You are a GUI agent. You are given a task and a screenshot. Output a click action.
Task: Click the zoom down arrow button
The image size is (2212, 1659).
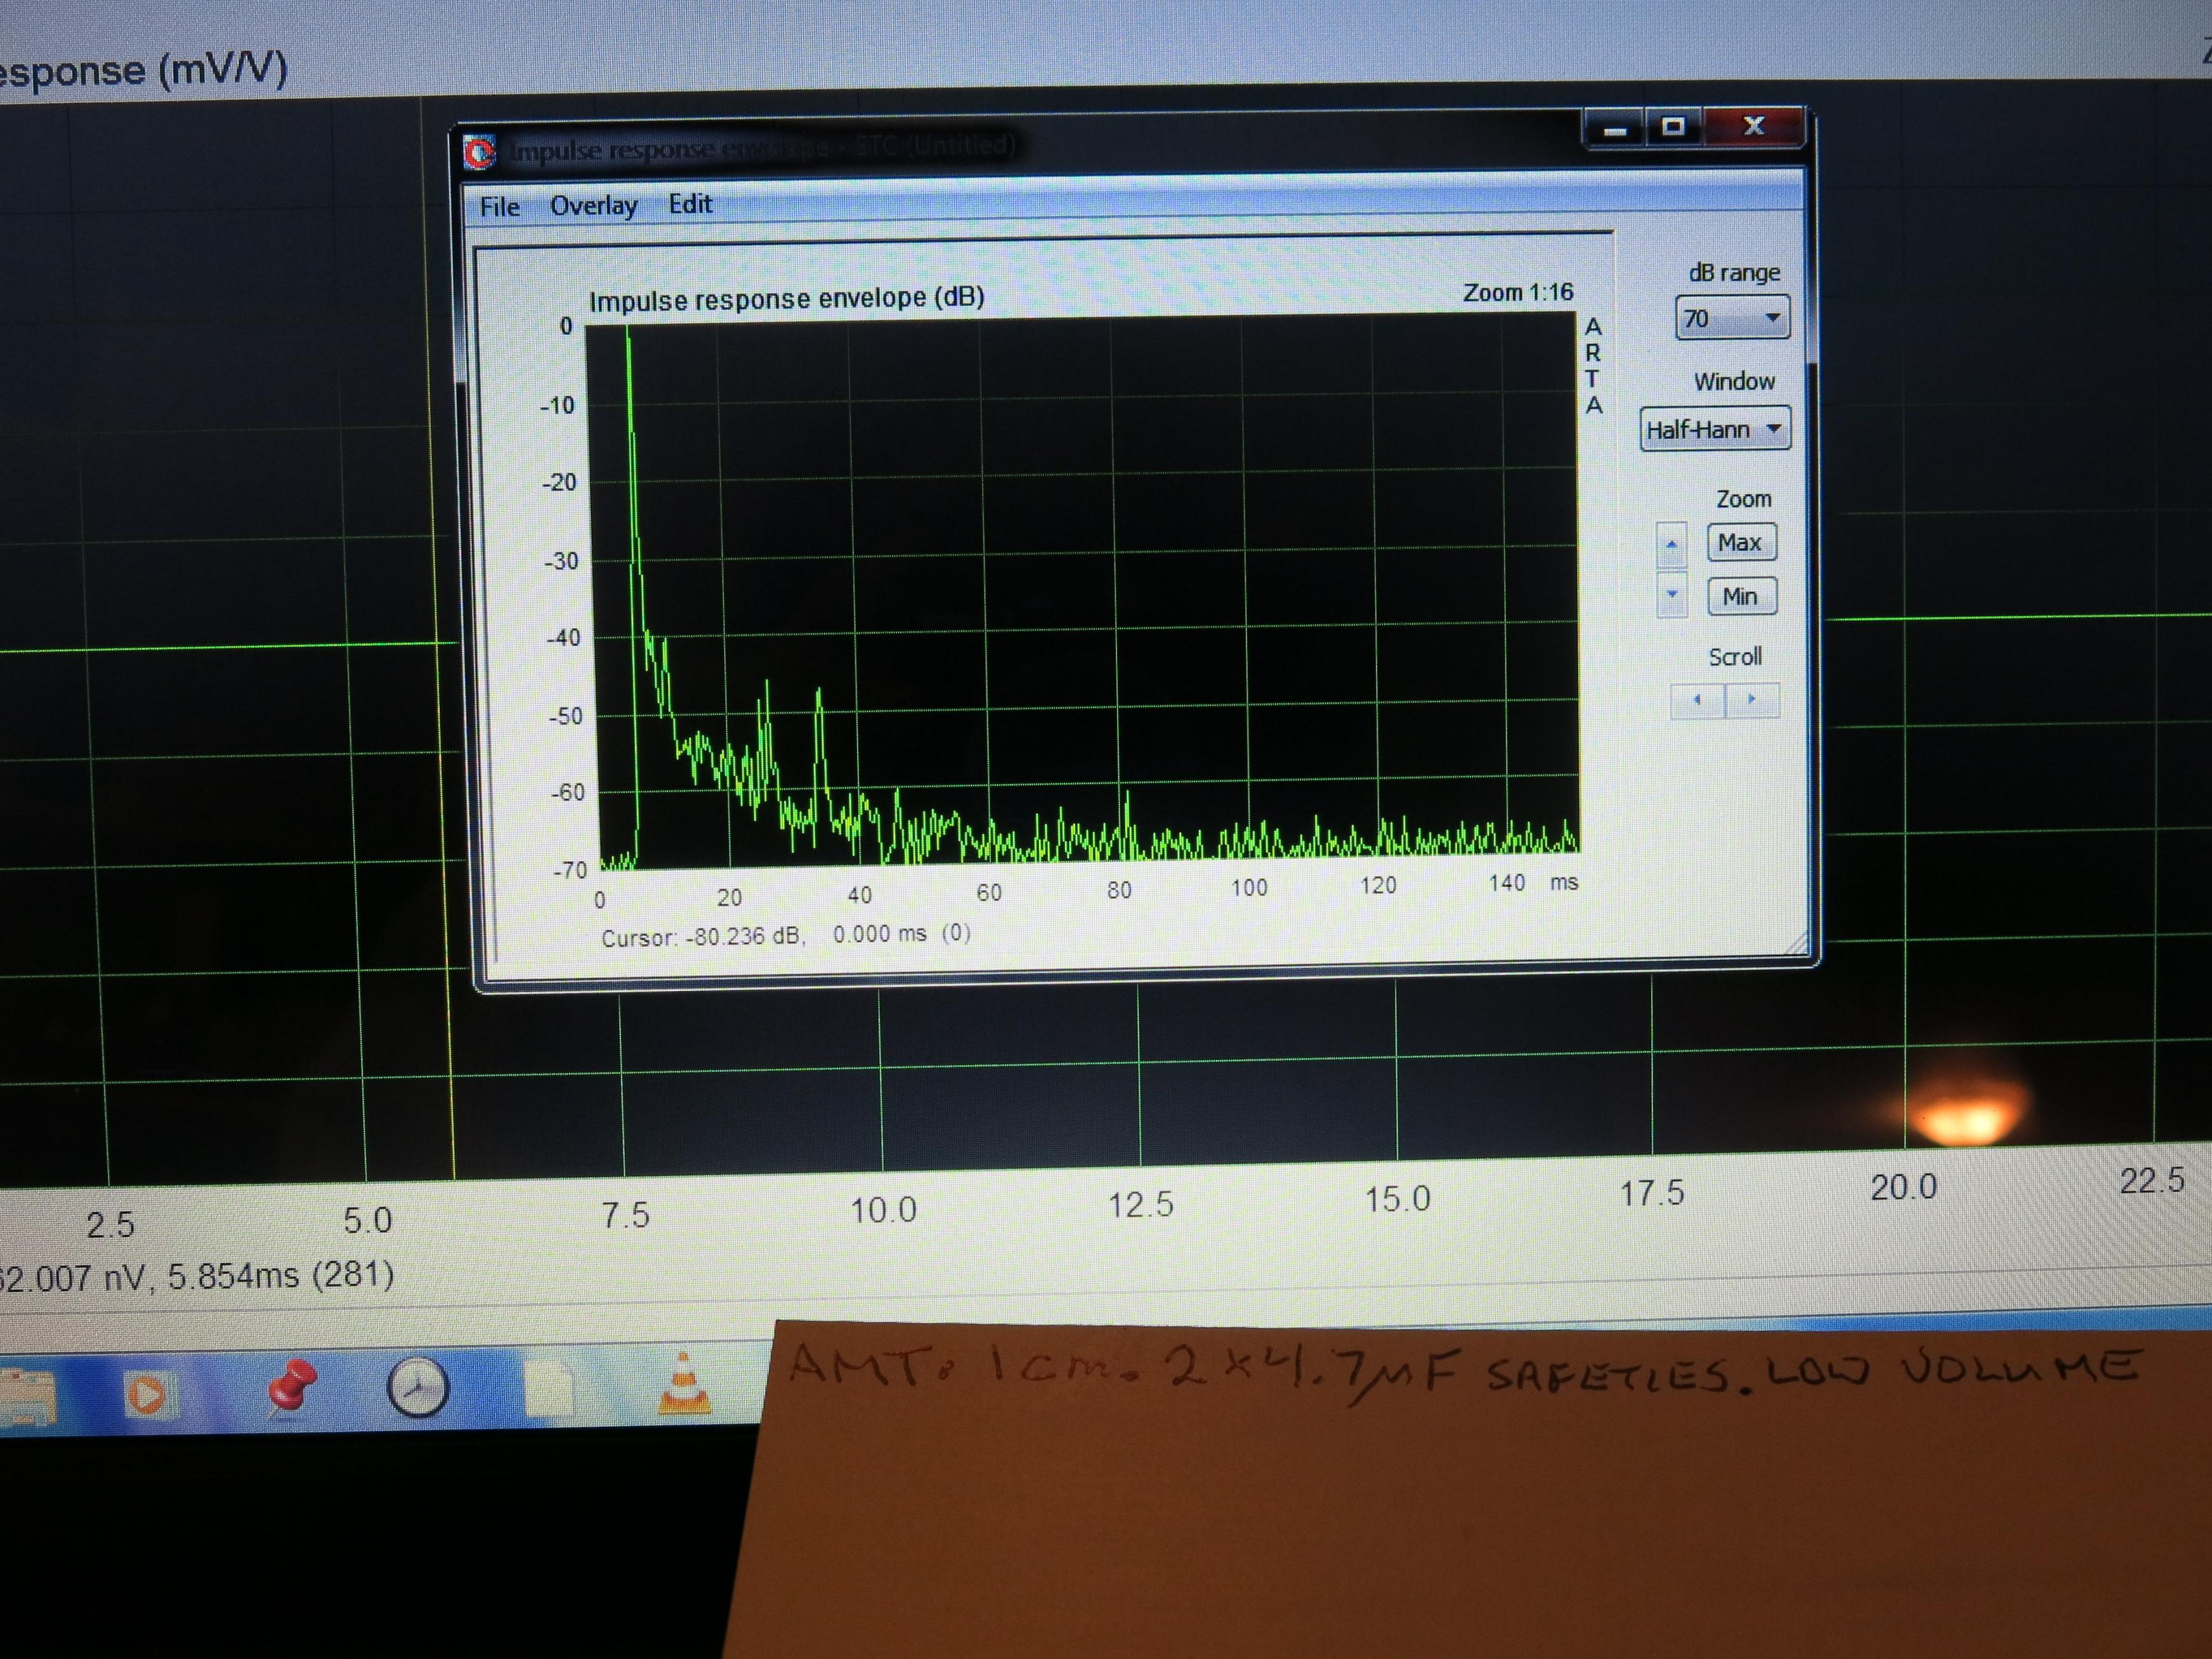click(1671, 594)
